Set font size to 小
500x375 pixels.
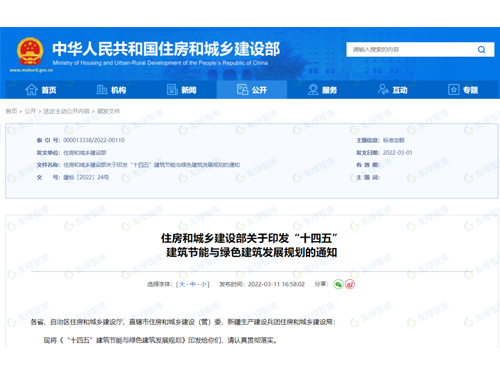[x=203, y=284]
